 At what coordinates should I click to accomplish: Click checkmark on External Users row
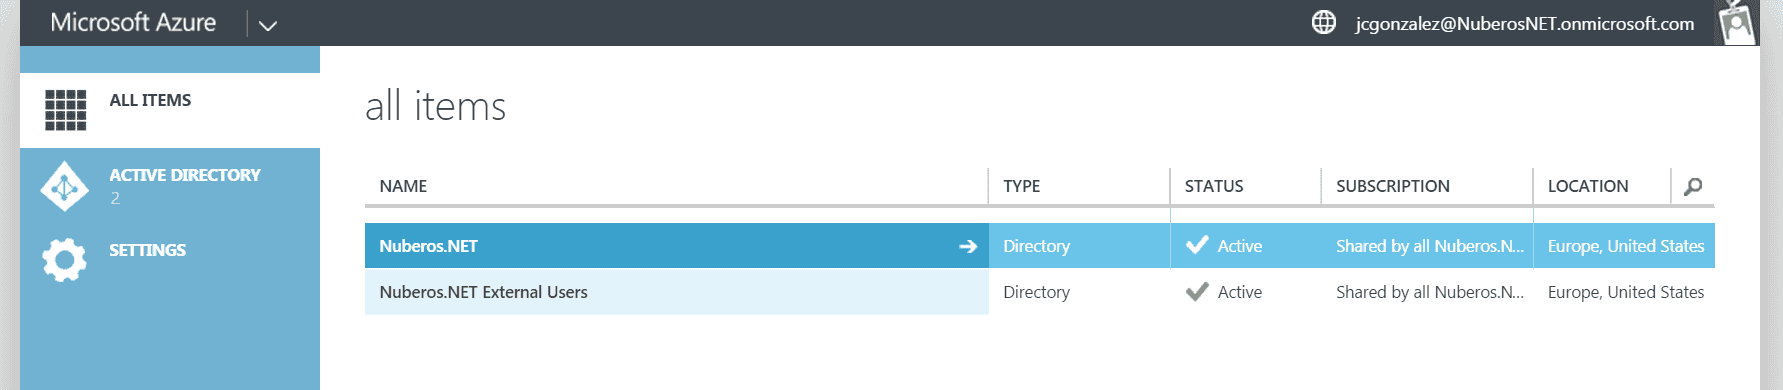point(1197,292)
